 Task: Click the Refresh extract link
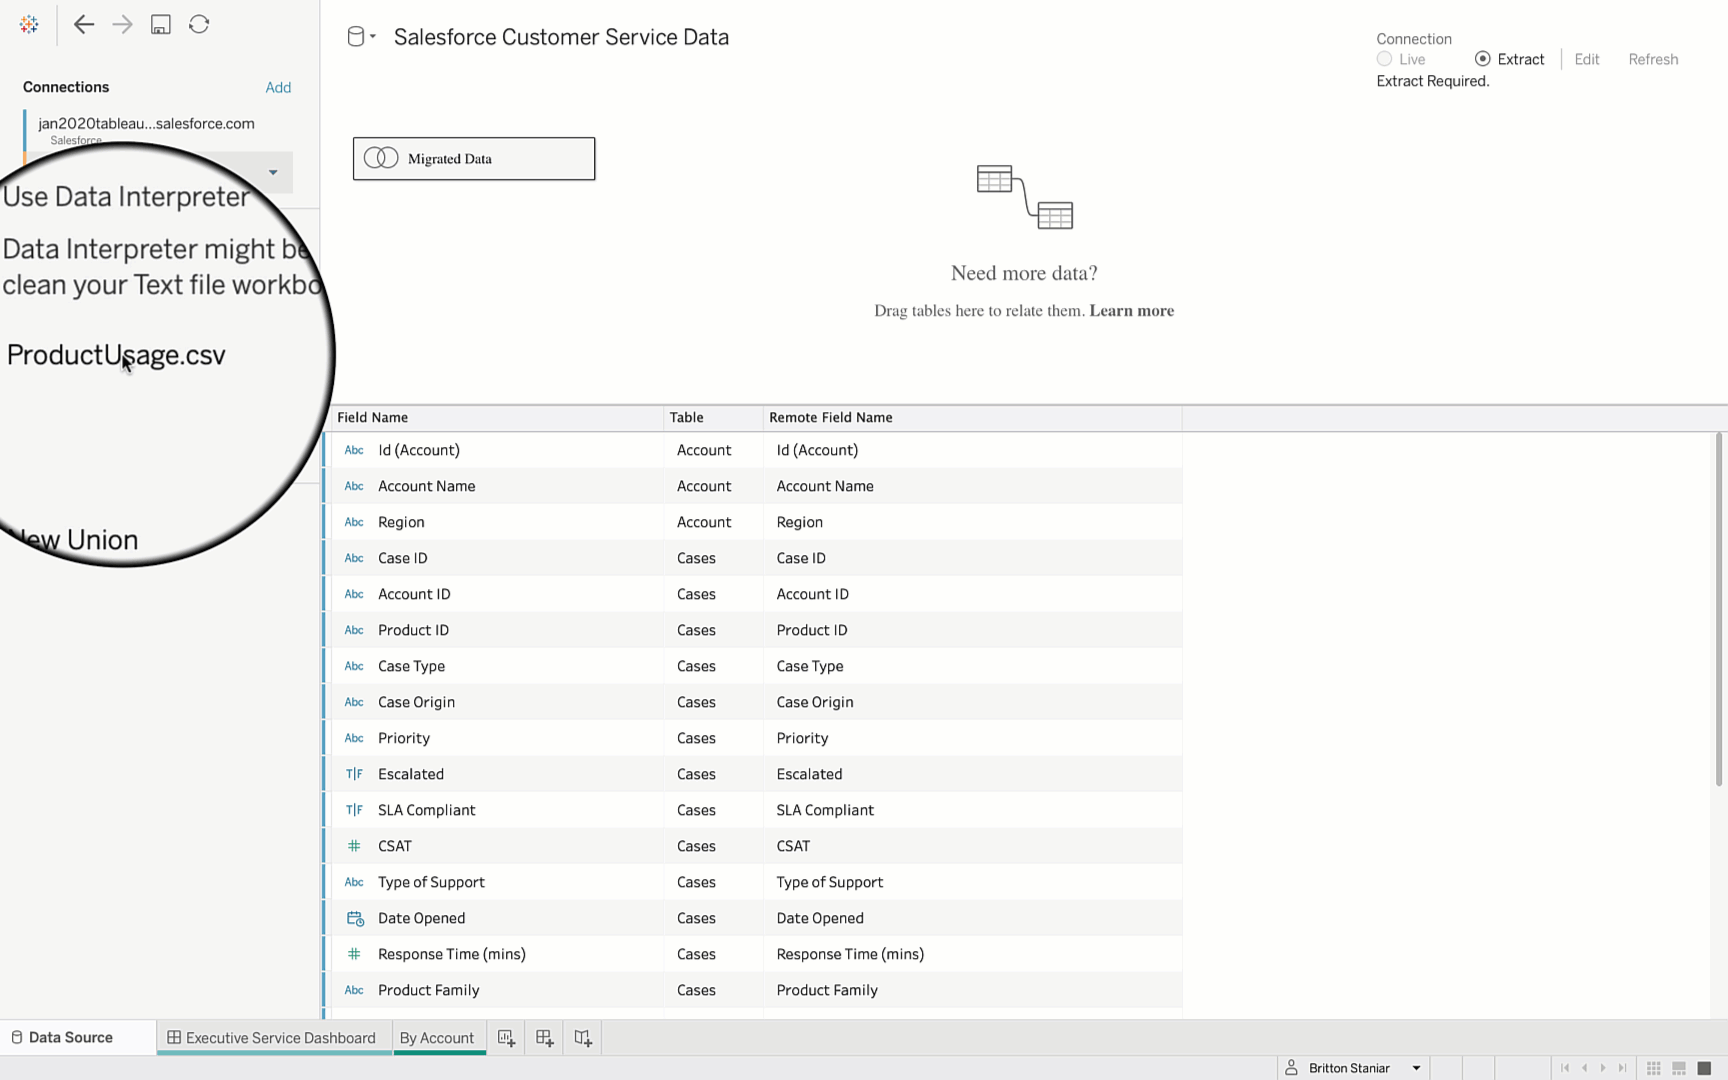[1653, 59]
